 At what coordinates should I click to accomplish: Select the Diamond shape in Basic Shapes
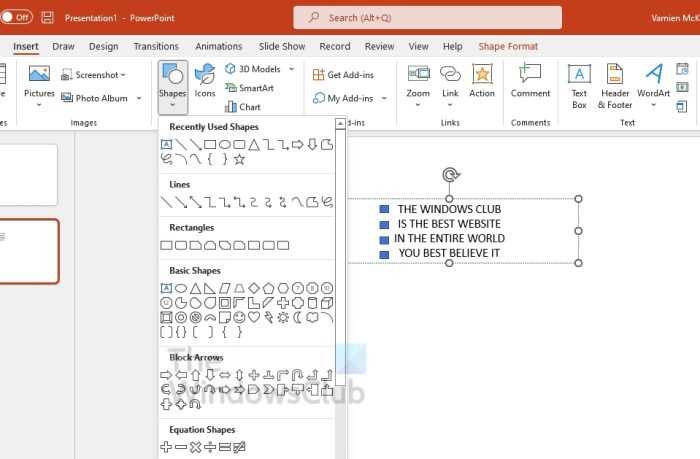tap(254, 288)
